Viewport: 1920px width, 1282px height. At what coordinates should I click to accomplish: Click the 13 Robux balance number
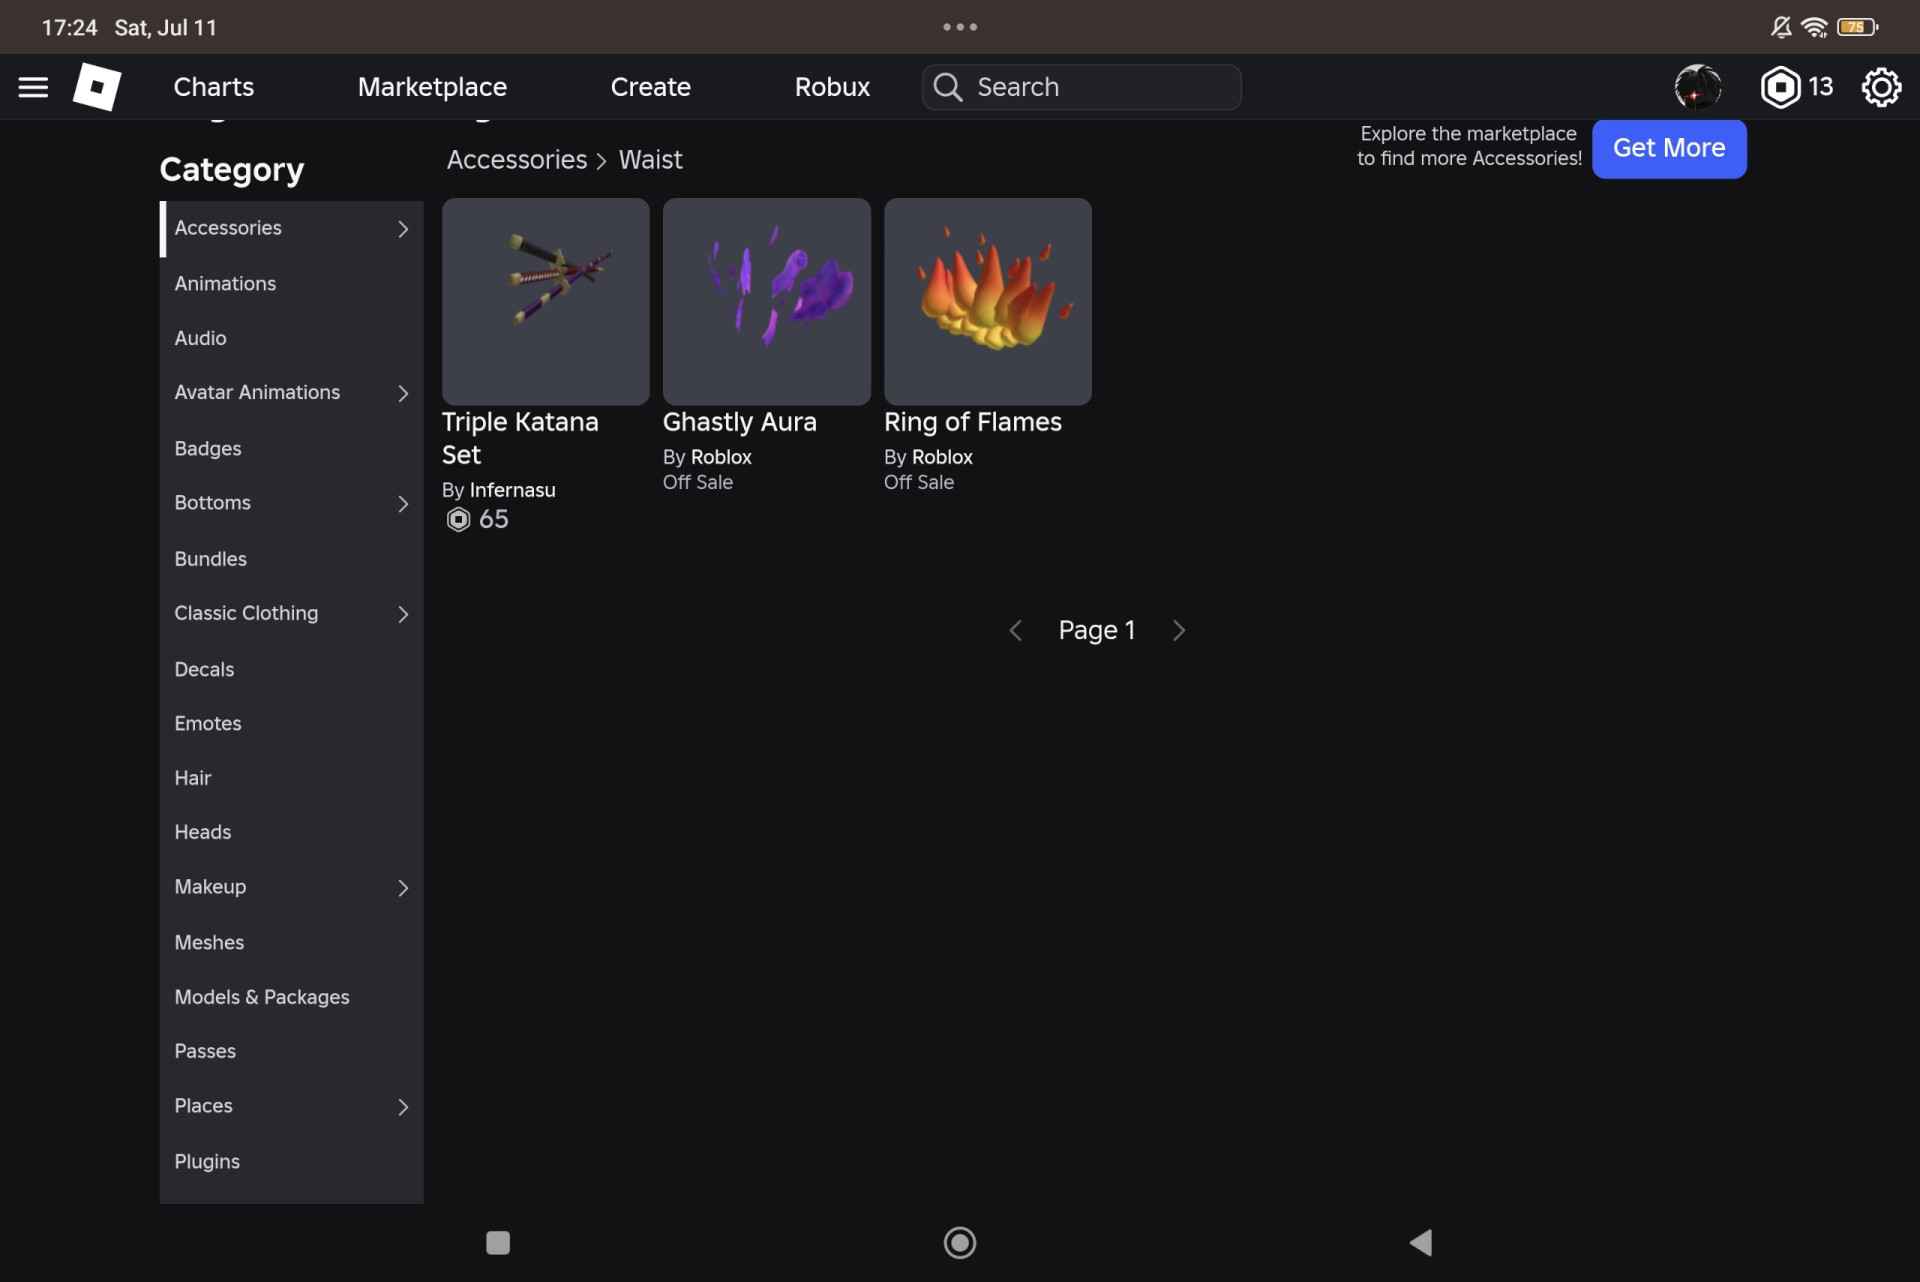pos(1821,87)
